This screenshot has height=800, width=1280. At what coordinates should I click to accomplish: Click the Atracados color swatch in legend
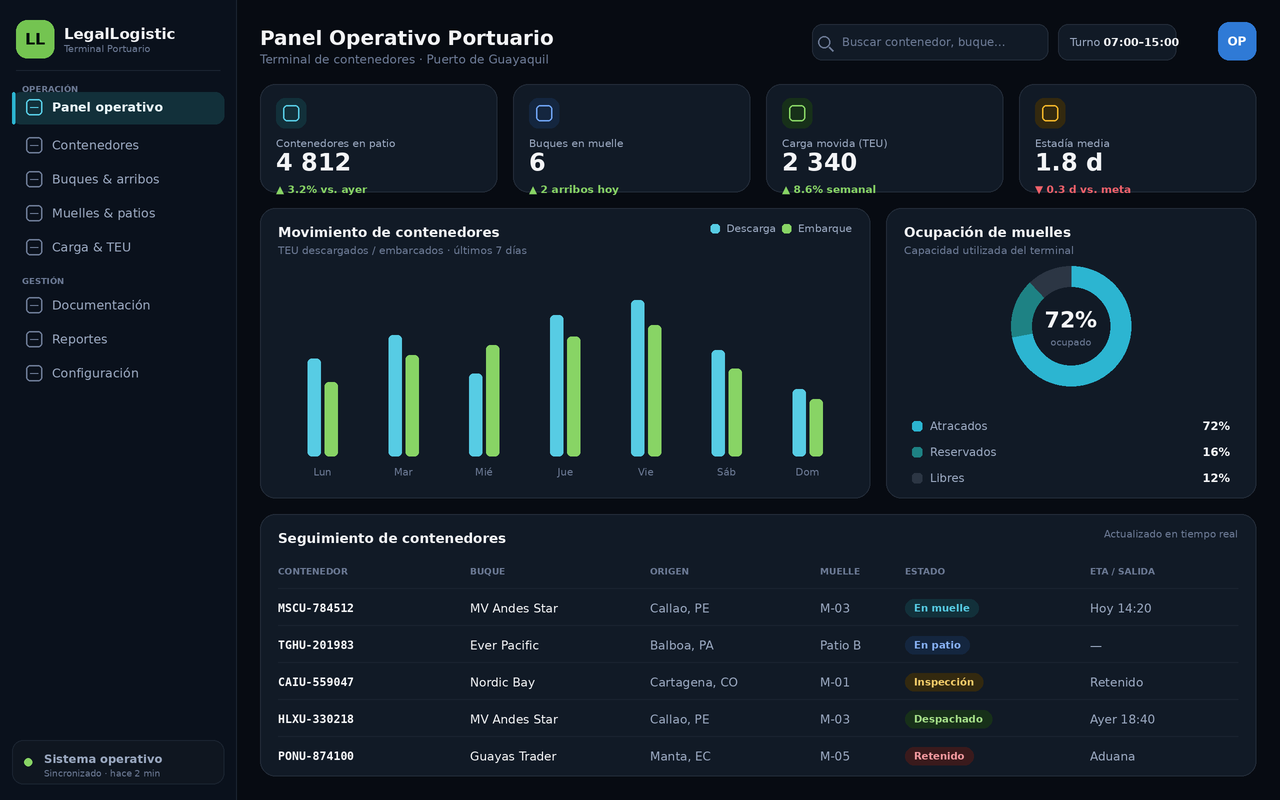pos(917,426)
